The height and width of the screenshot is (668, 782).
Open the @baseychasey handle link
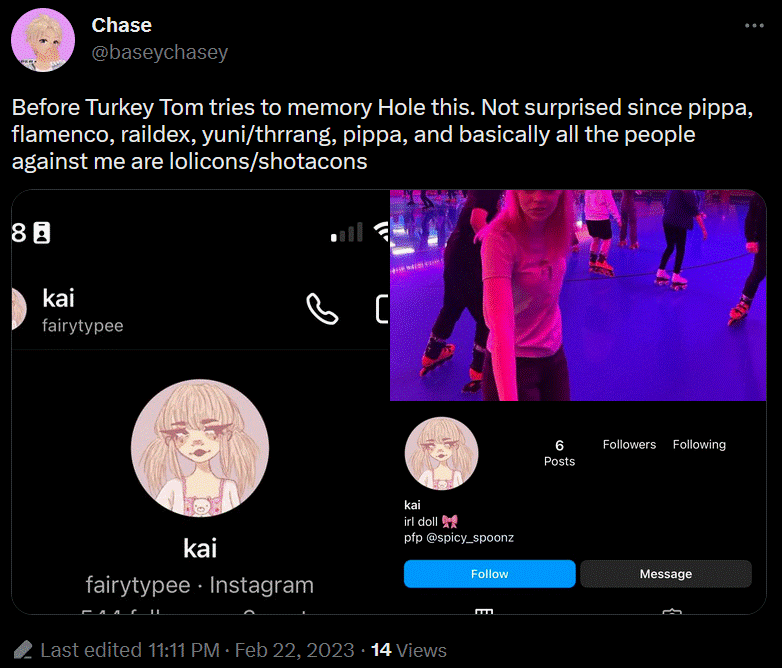[x=160, y=52]
